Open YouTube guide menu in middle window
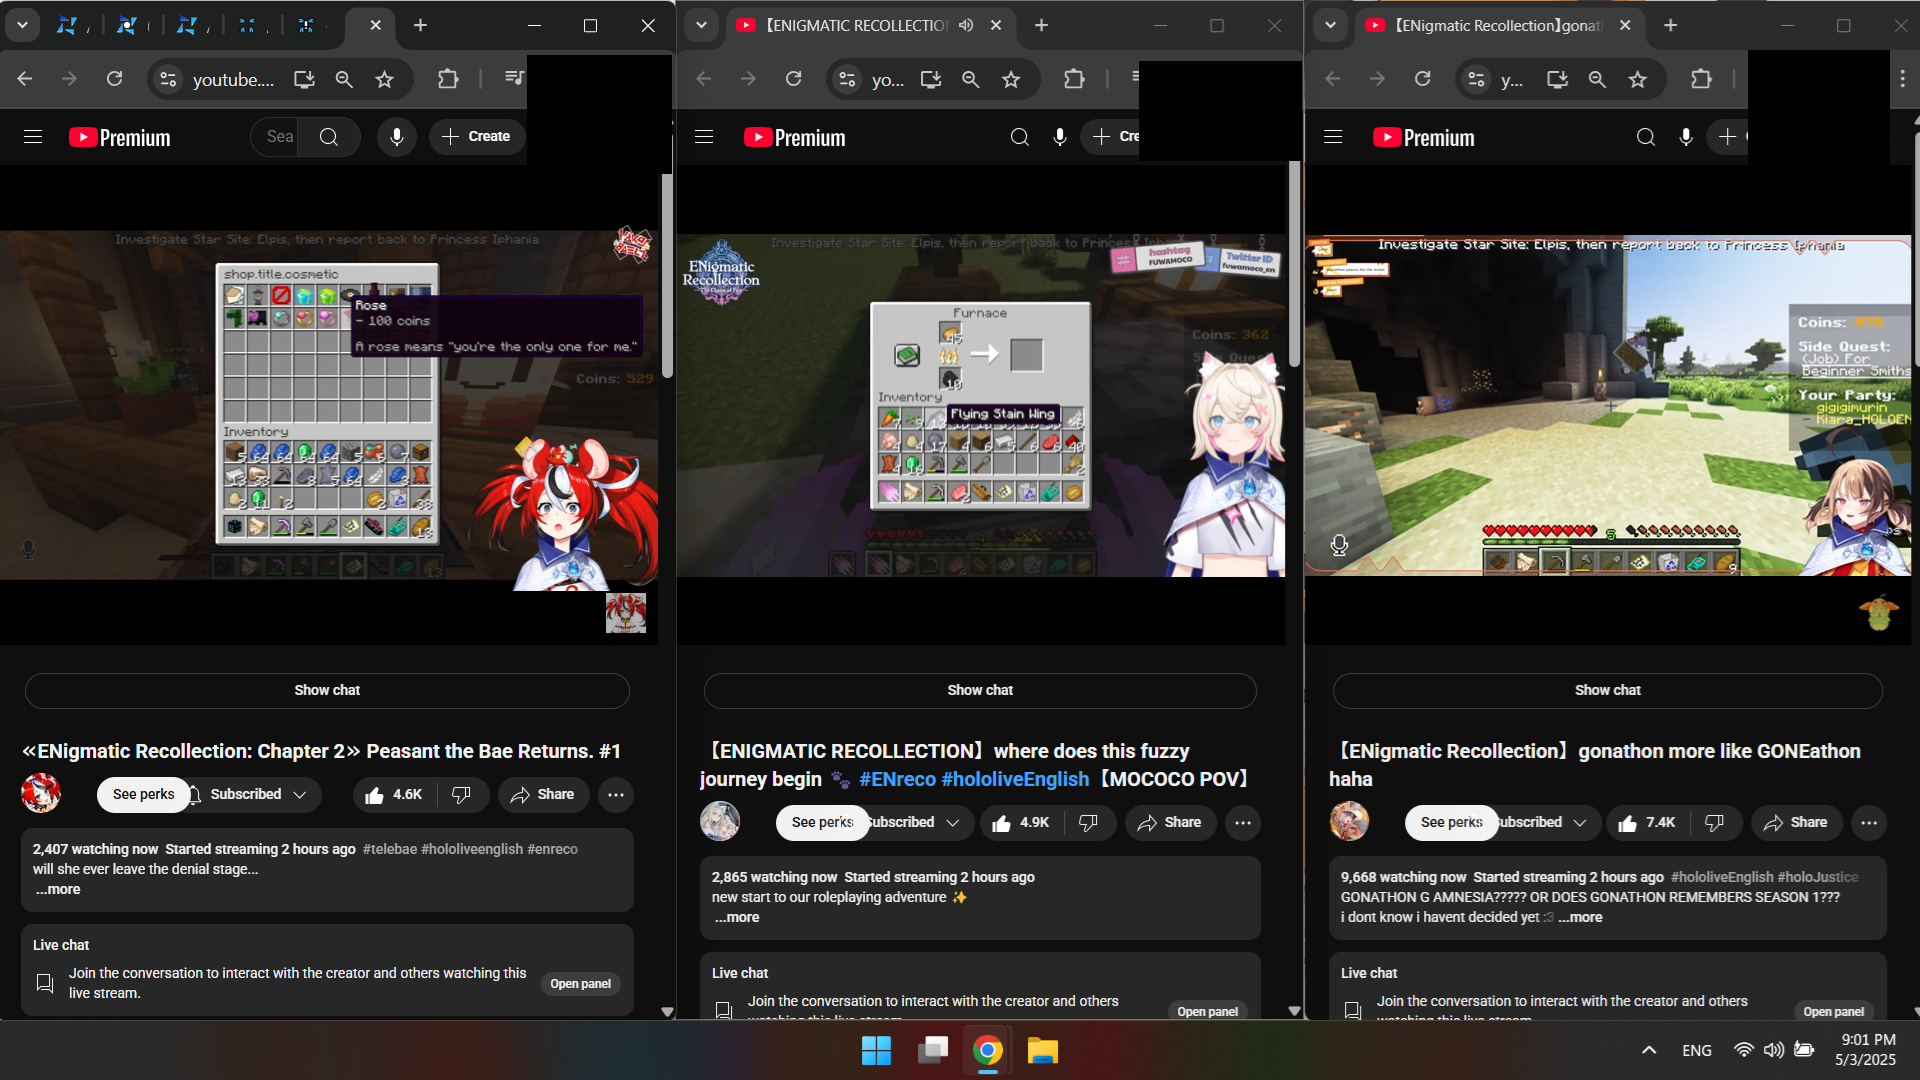The image size is (1920, 1080). coord(704,137)
